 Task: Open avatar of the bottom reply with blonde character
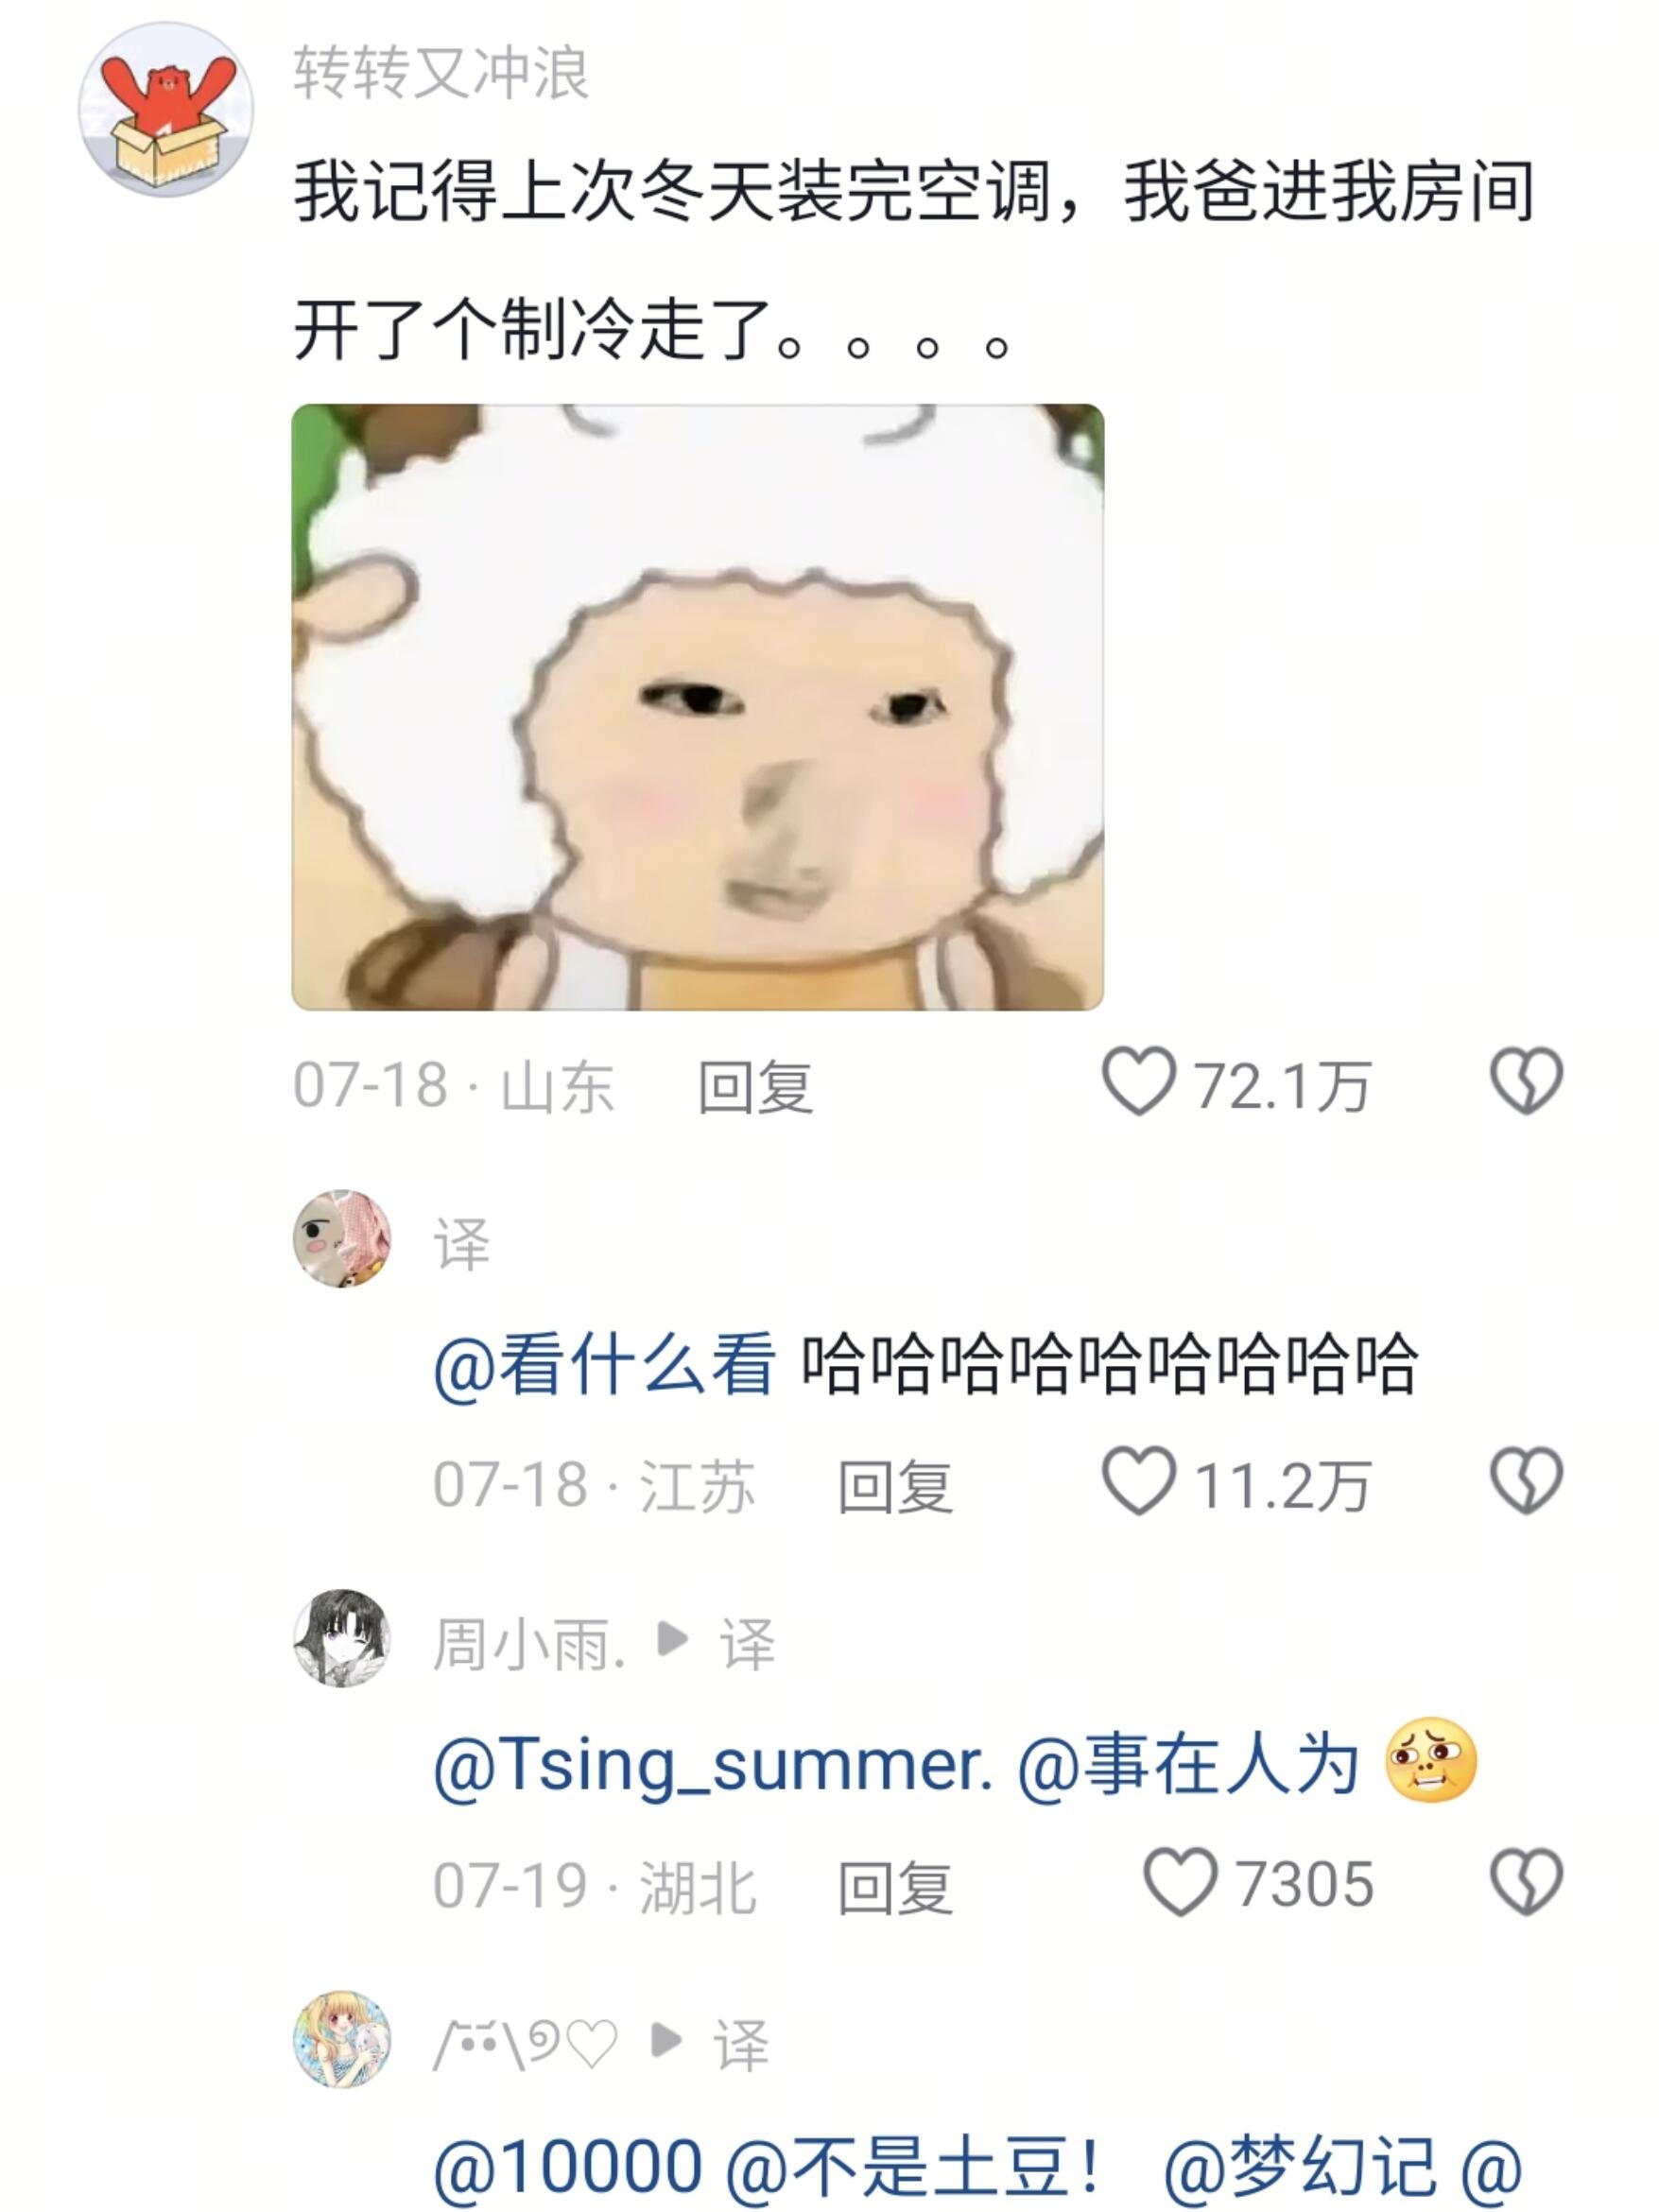click(x=341, y=2039)
